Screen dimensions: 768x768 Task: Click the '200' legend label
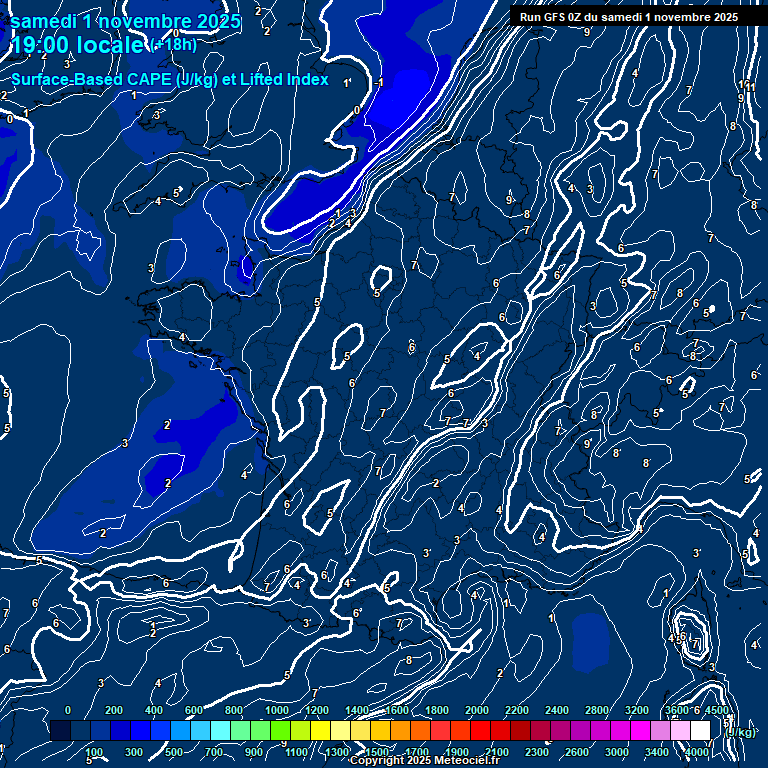[x=114, y=710]
